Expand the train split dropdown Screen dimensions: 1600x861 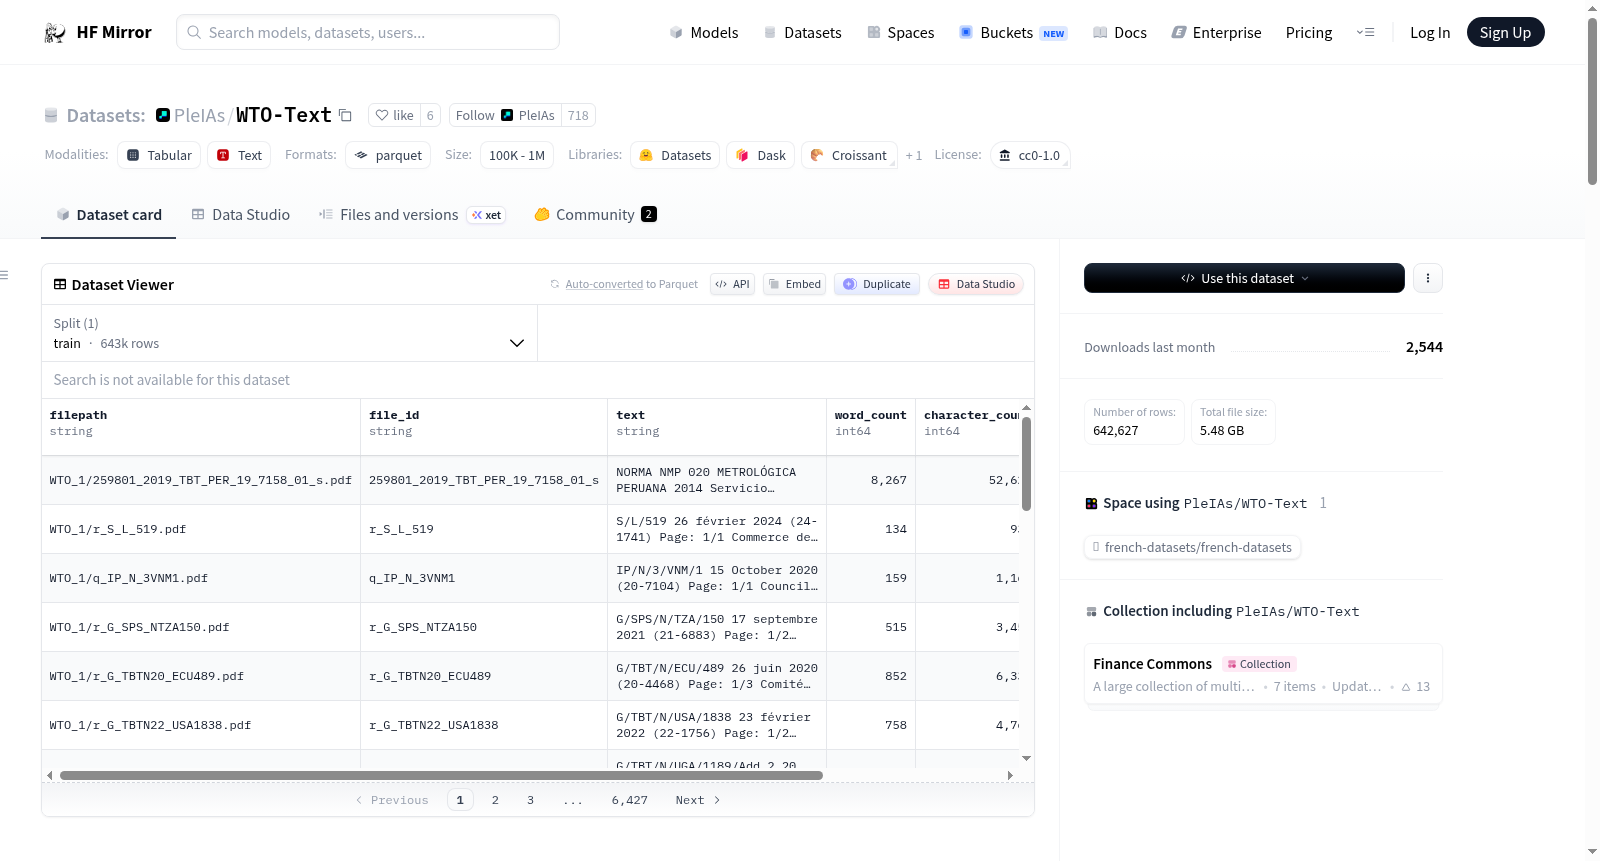[x=289, y=333]
